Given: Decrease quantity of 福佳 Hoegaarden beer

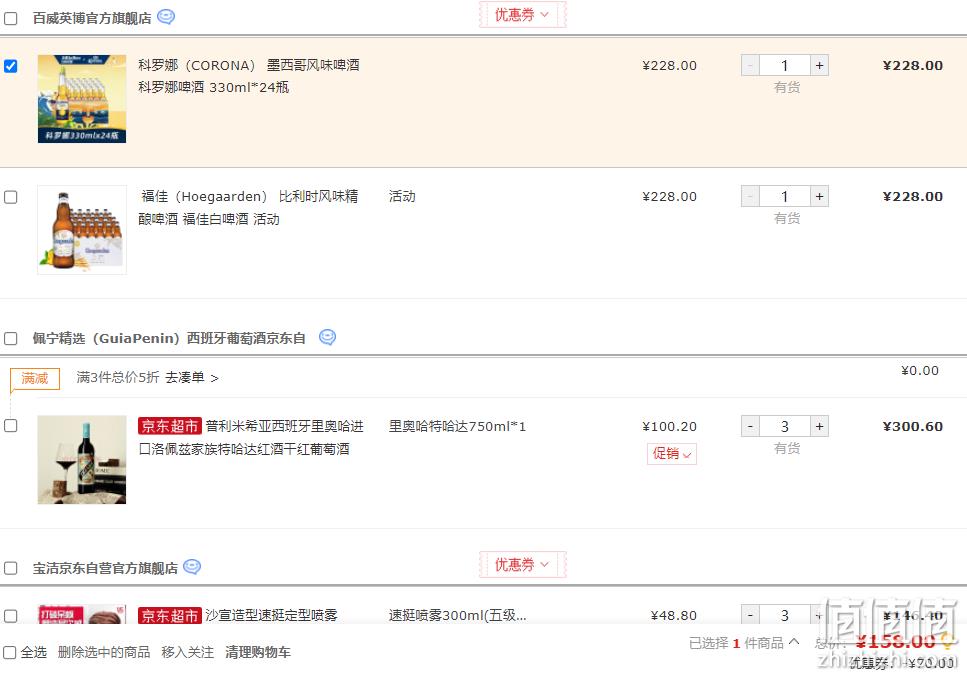Looking at the screenshot, I should click(750, 197).
